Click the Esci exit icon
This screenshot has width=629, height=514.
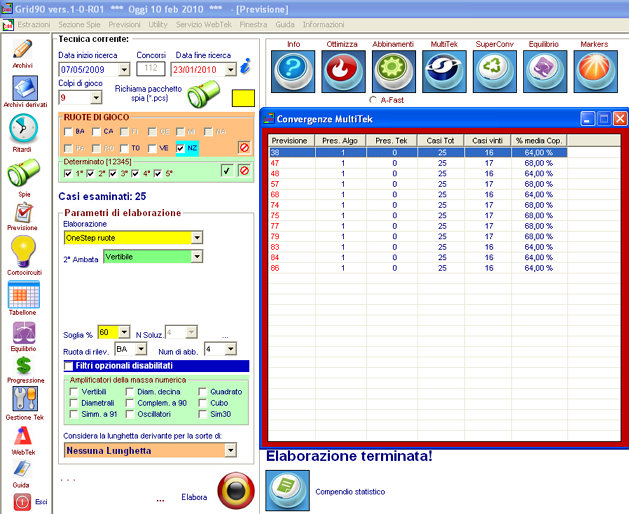(x=22, y=502)
